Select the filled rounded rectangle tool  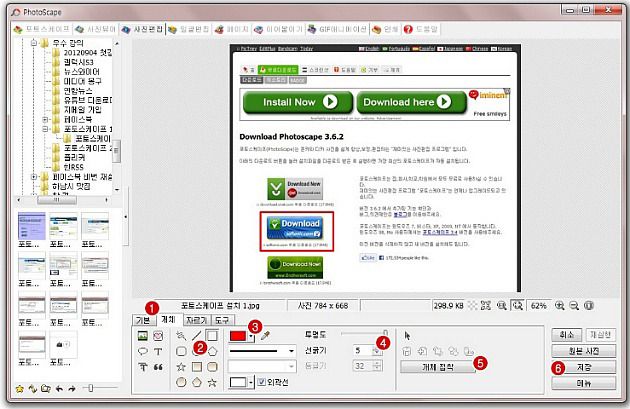(212, 367)
